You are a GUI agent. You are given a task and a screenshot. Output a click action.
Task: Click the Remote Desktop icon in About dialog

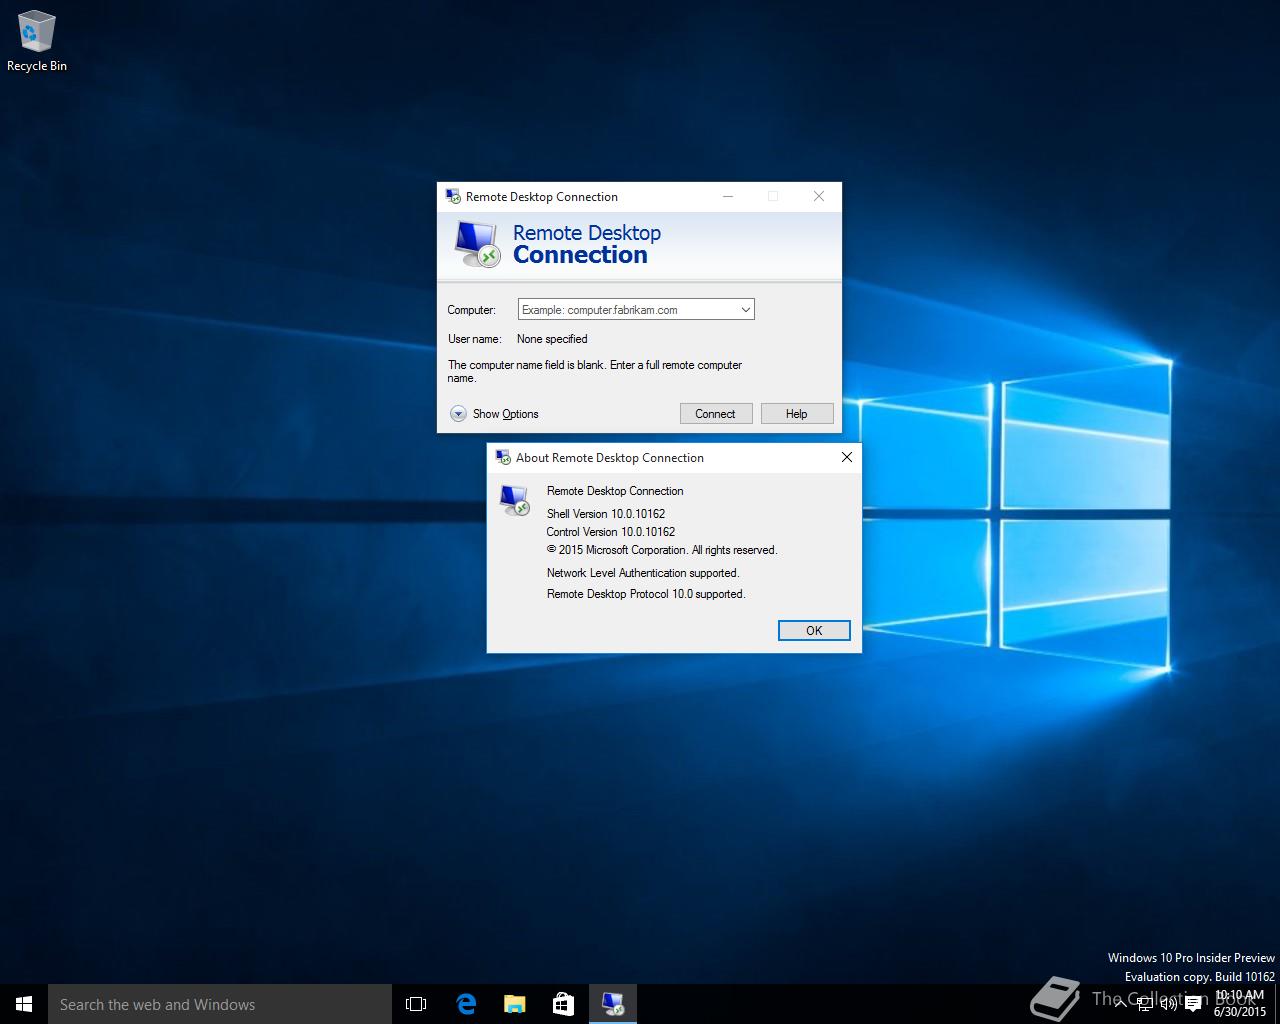click(515, 499)
